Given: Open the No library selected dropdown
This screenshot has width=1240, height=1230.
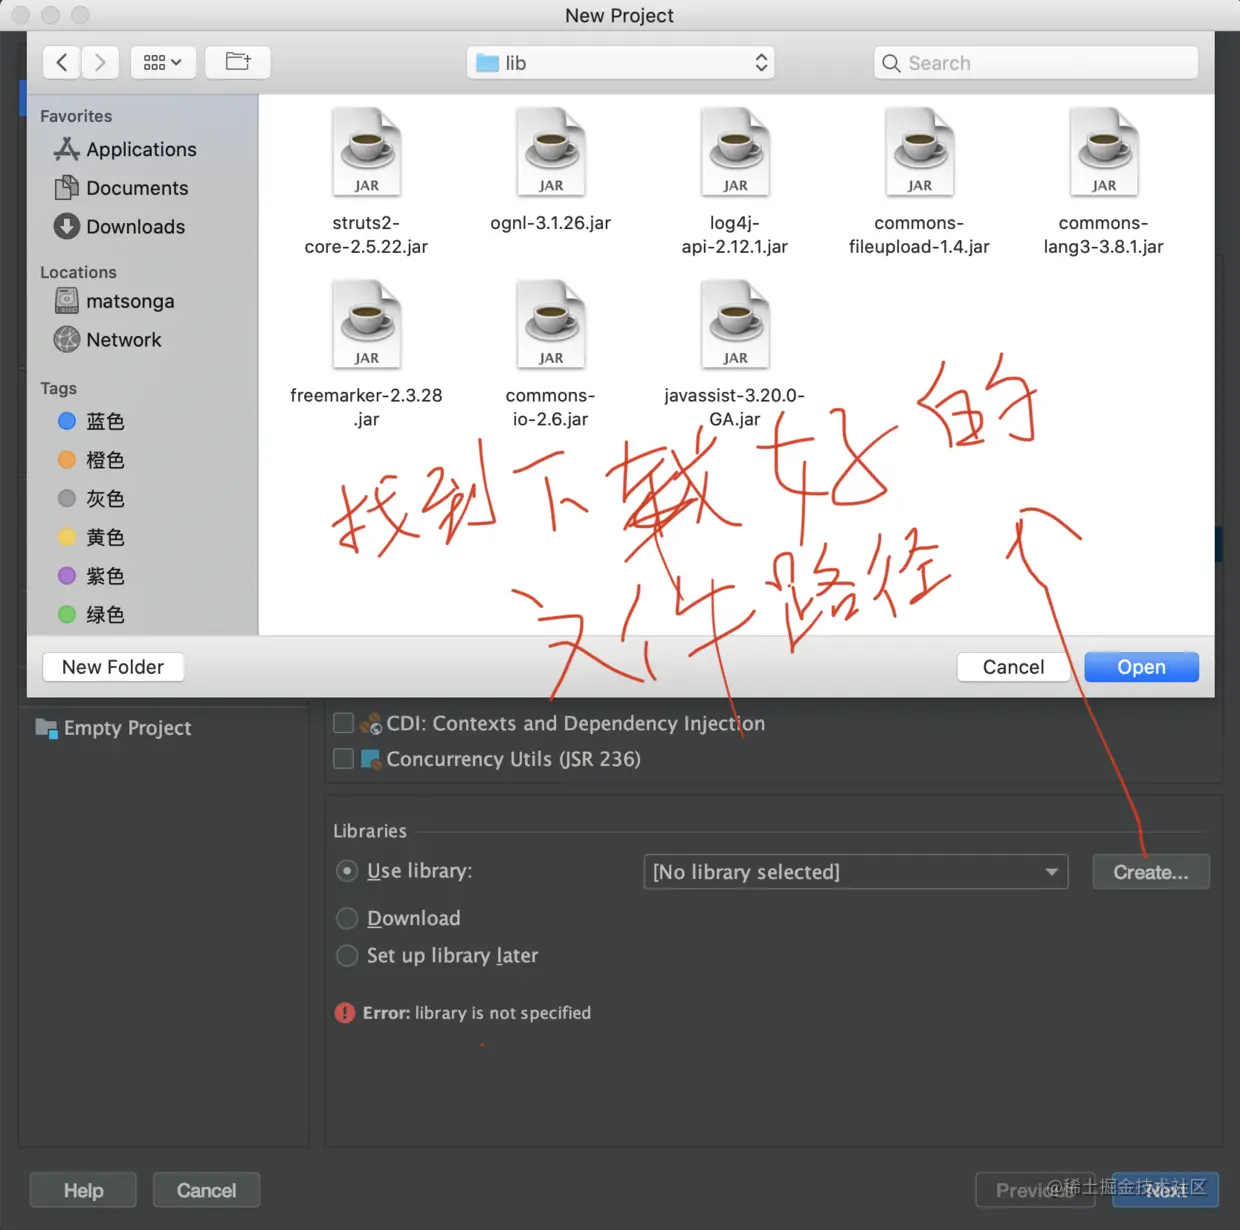Looking at the screenshot, I should point(856,872).
